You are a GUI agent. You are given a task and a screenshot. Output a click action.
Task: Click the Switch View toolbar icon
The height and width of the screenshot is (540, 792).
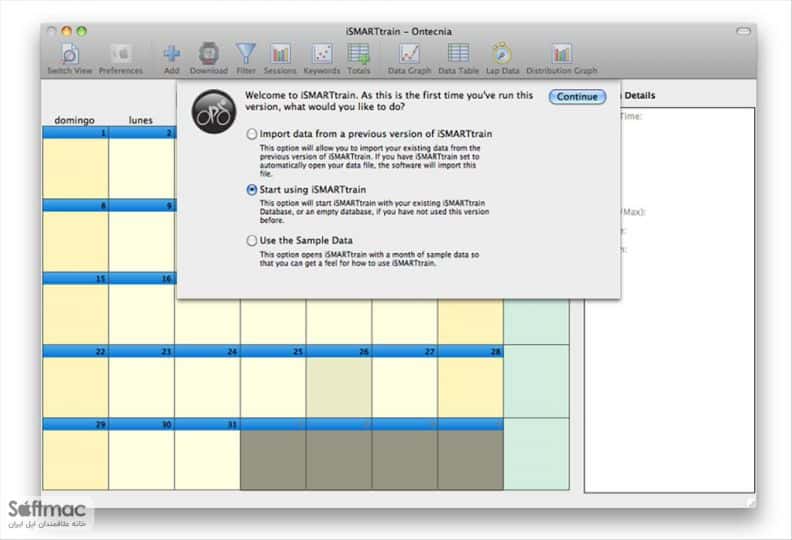click(70, 54)
